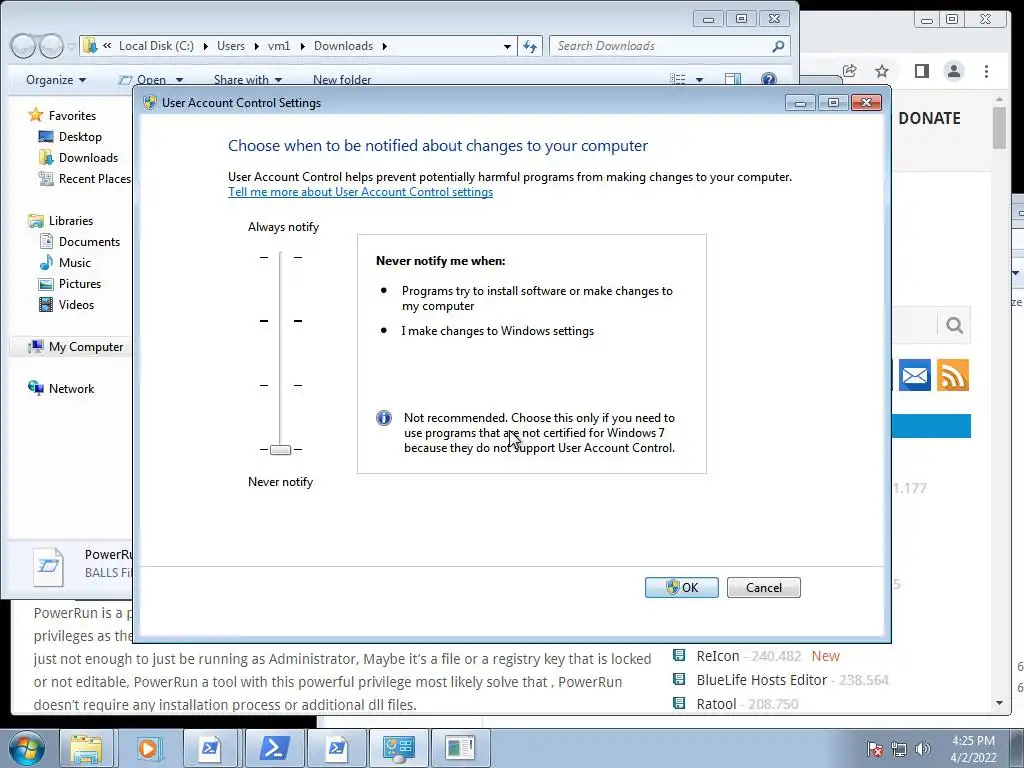Click OK in User Account Control Settings
This screenshot has width=1024, height=768.
681,587
